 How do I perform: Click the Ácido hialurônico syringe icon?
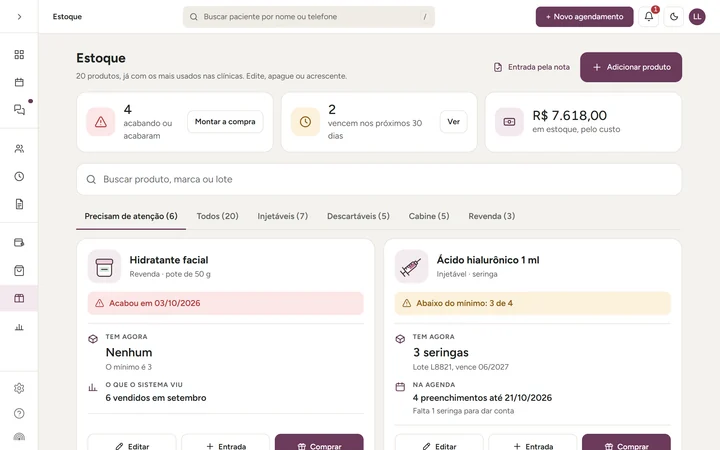[411, 266]
